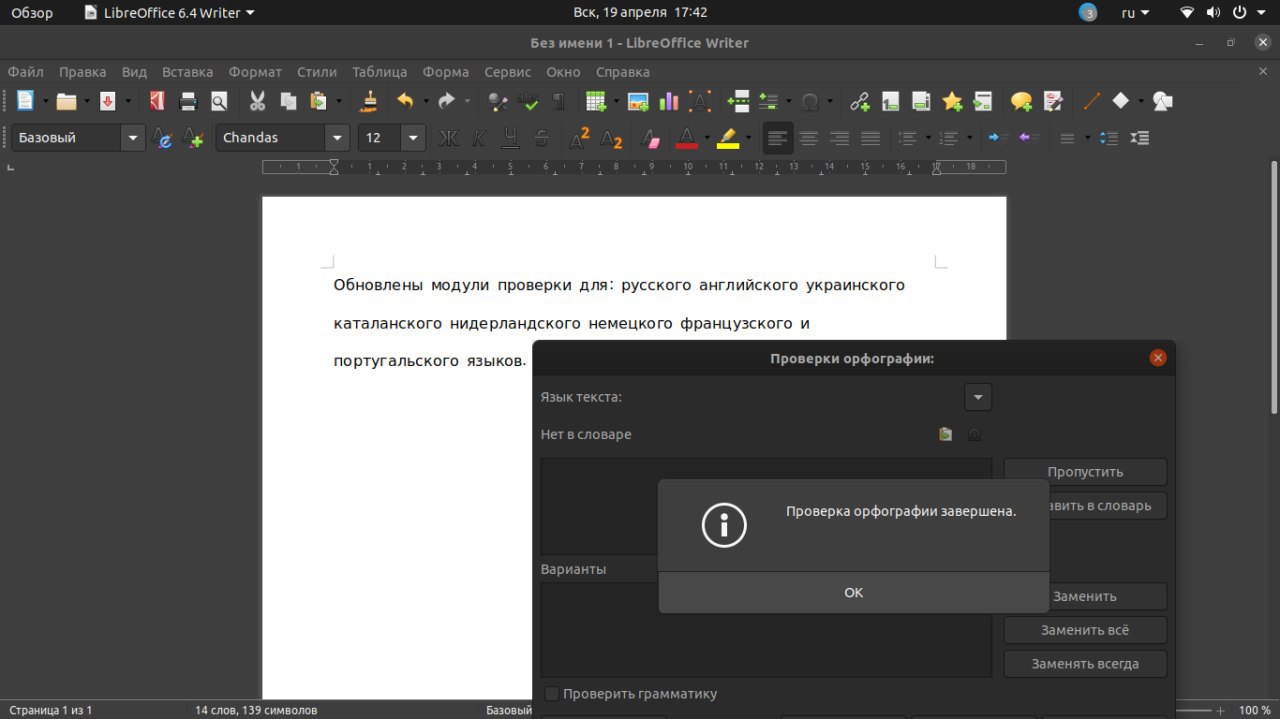Open the basic shapes dropdown arrow

pyautogui.click(x=1141, y=101)
